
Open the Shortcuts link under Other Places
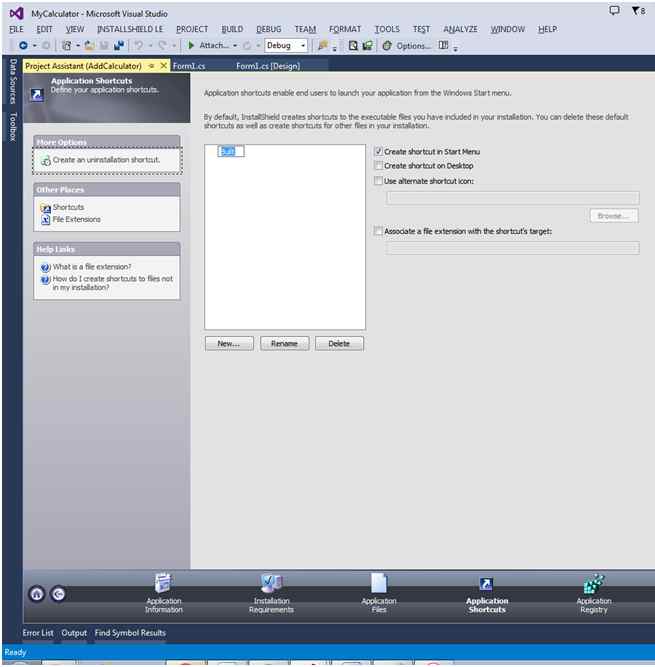click(x=68, y=207)
